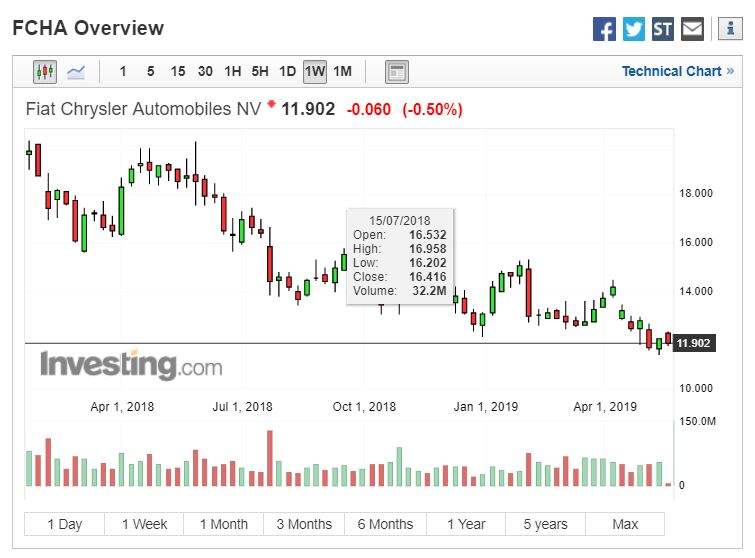Viewport: 755px width, 558px height.
Task: Select the 30 minute interval
Action: (x=205, y=71)
